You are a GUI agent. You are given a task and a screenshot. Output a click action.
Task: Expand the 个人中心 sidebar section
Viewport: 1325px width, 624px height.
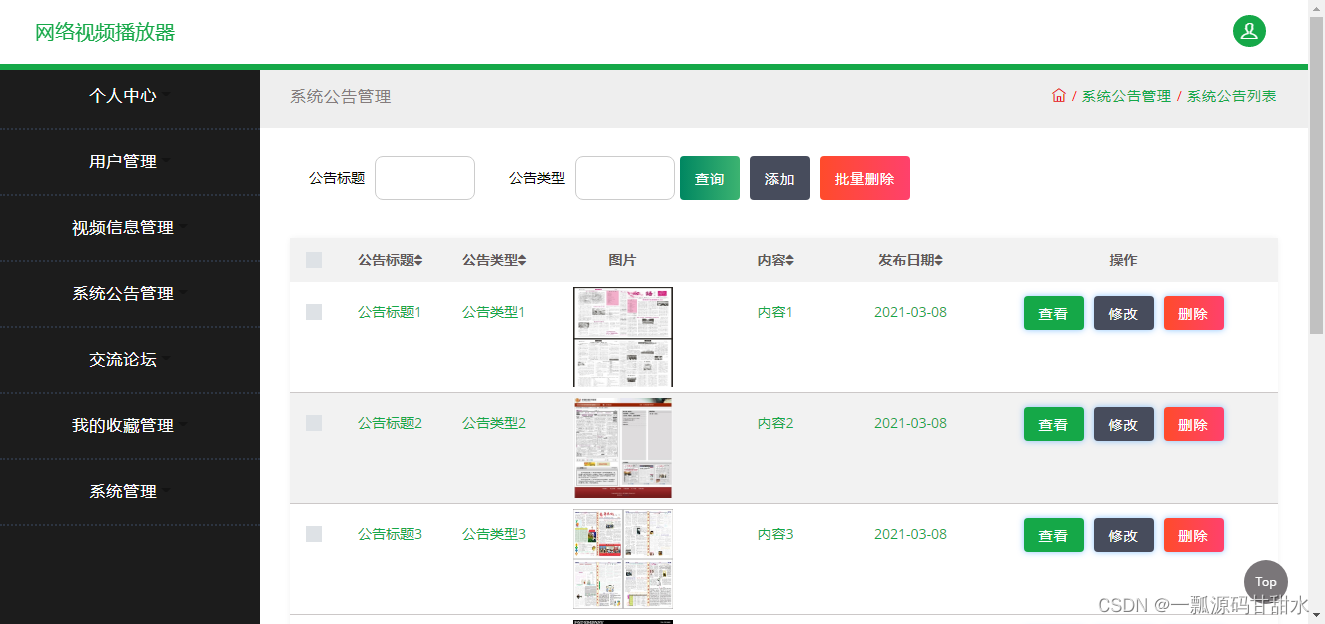pos(121,96)
